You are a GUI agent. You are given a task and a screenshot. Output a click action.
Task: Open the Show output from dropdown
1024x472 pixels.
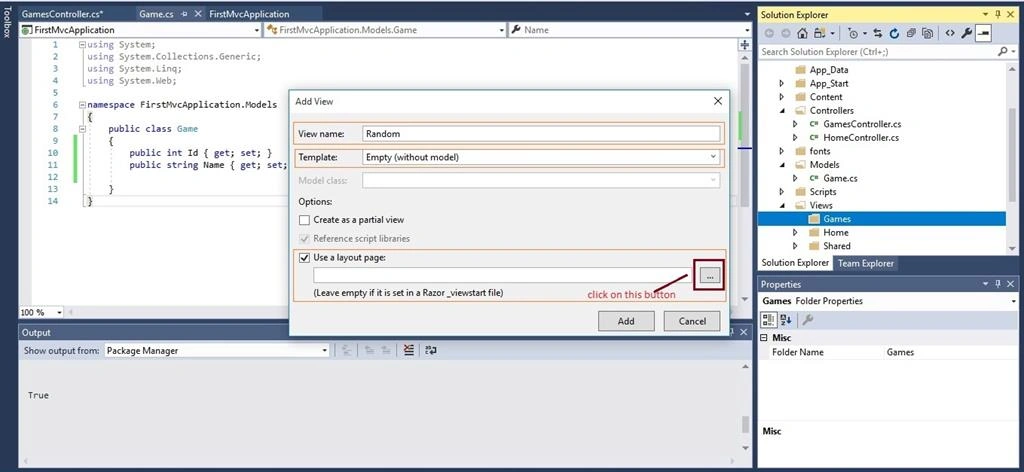pos(325,351)
